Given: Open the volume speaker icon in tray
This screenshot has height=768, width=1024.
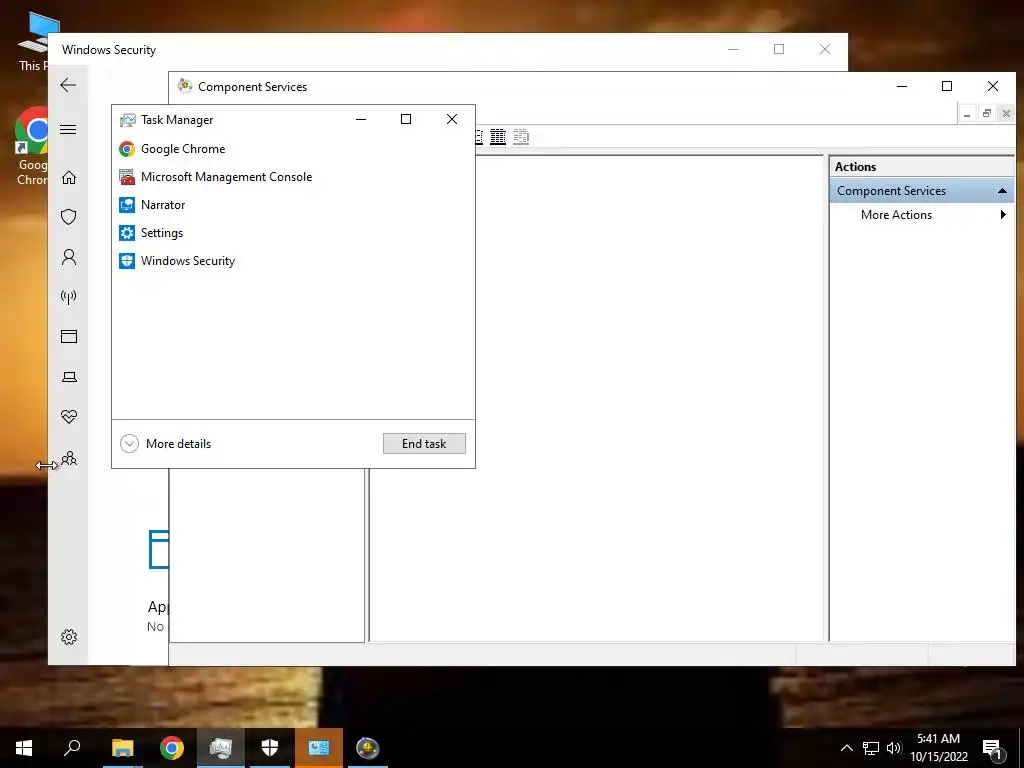Looking at the screenshot, I should pyautogui.click(x=894, y=748).
